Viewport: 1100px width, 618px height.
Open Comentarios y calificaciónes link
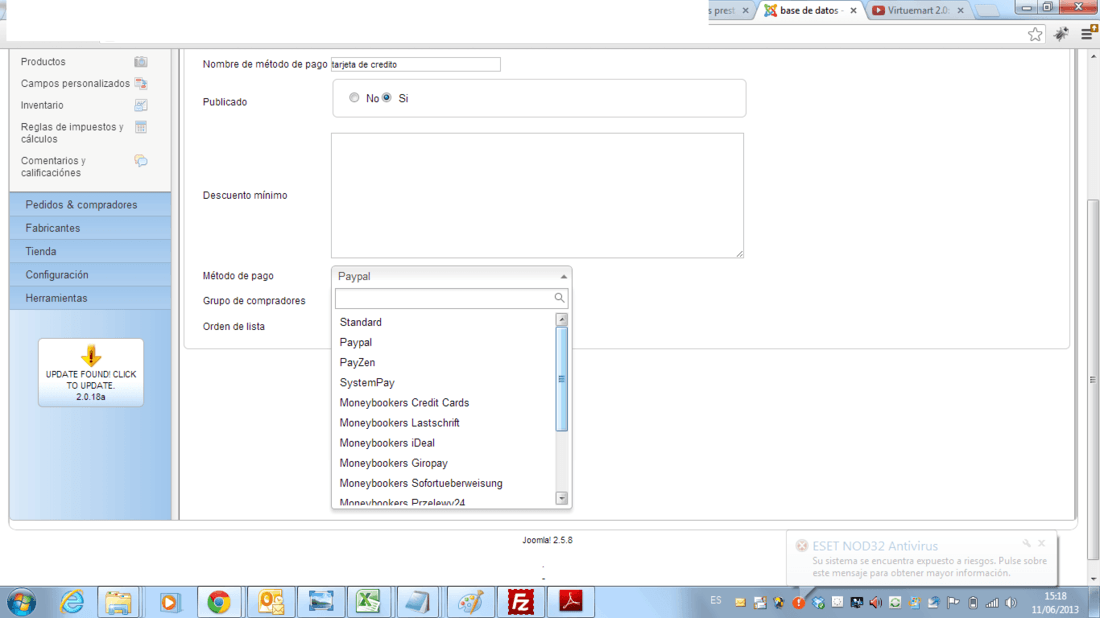click(53, 167)
